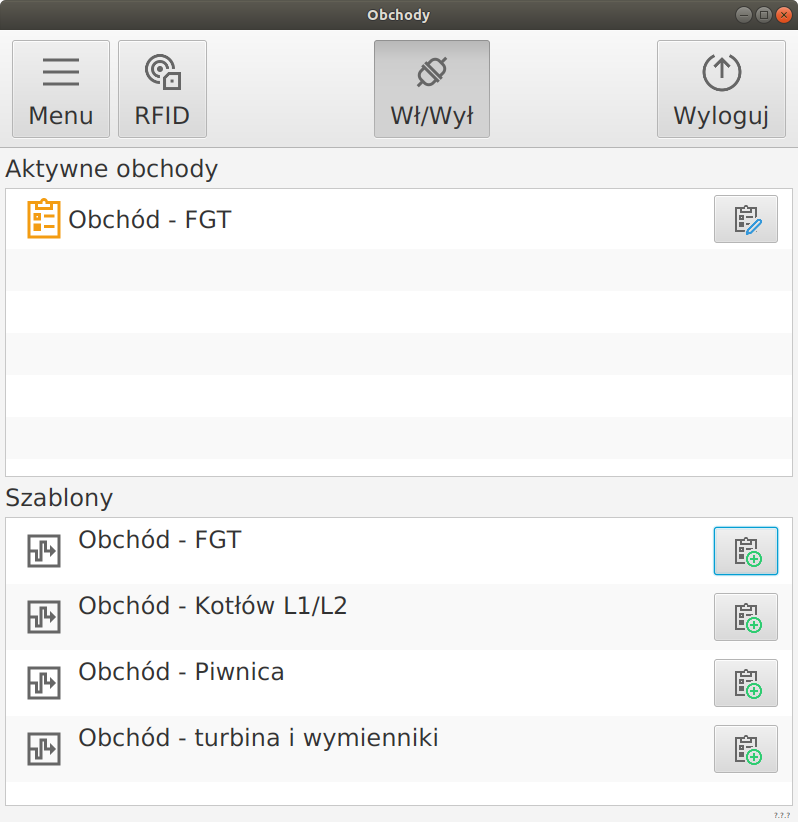The width and height of the screenshot is (798, 822).
Task: Click the template icon next to Obchód - turbina i wymienniki
Action: tap(44, 749)
